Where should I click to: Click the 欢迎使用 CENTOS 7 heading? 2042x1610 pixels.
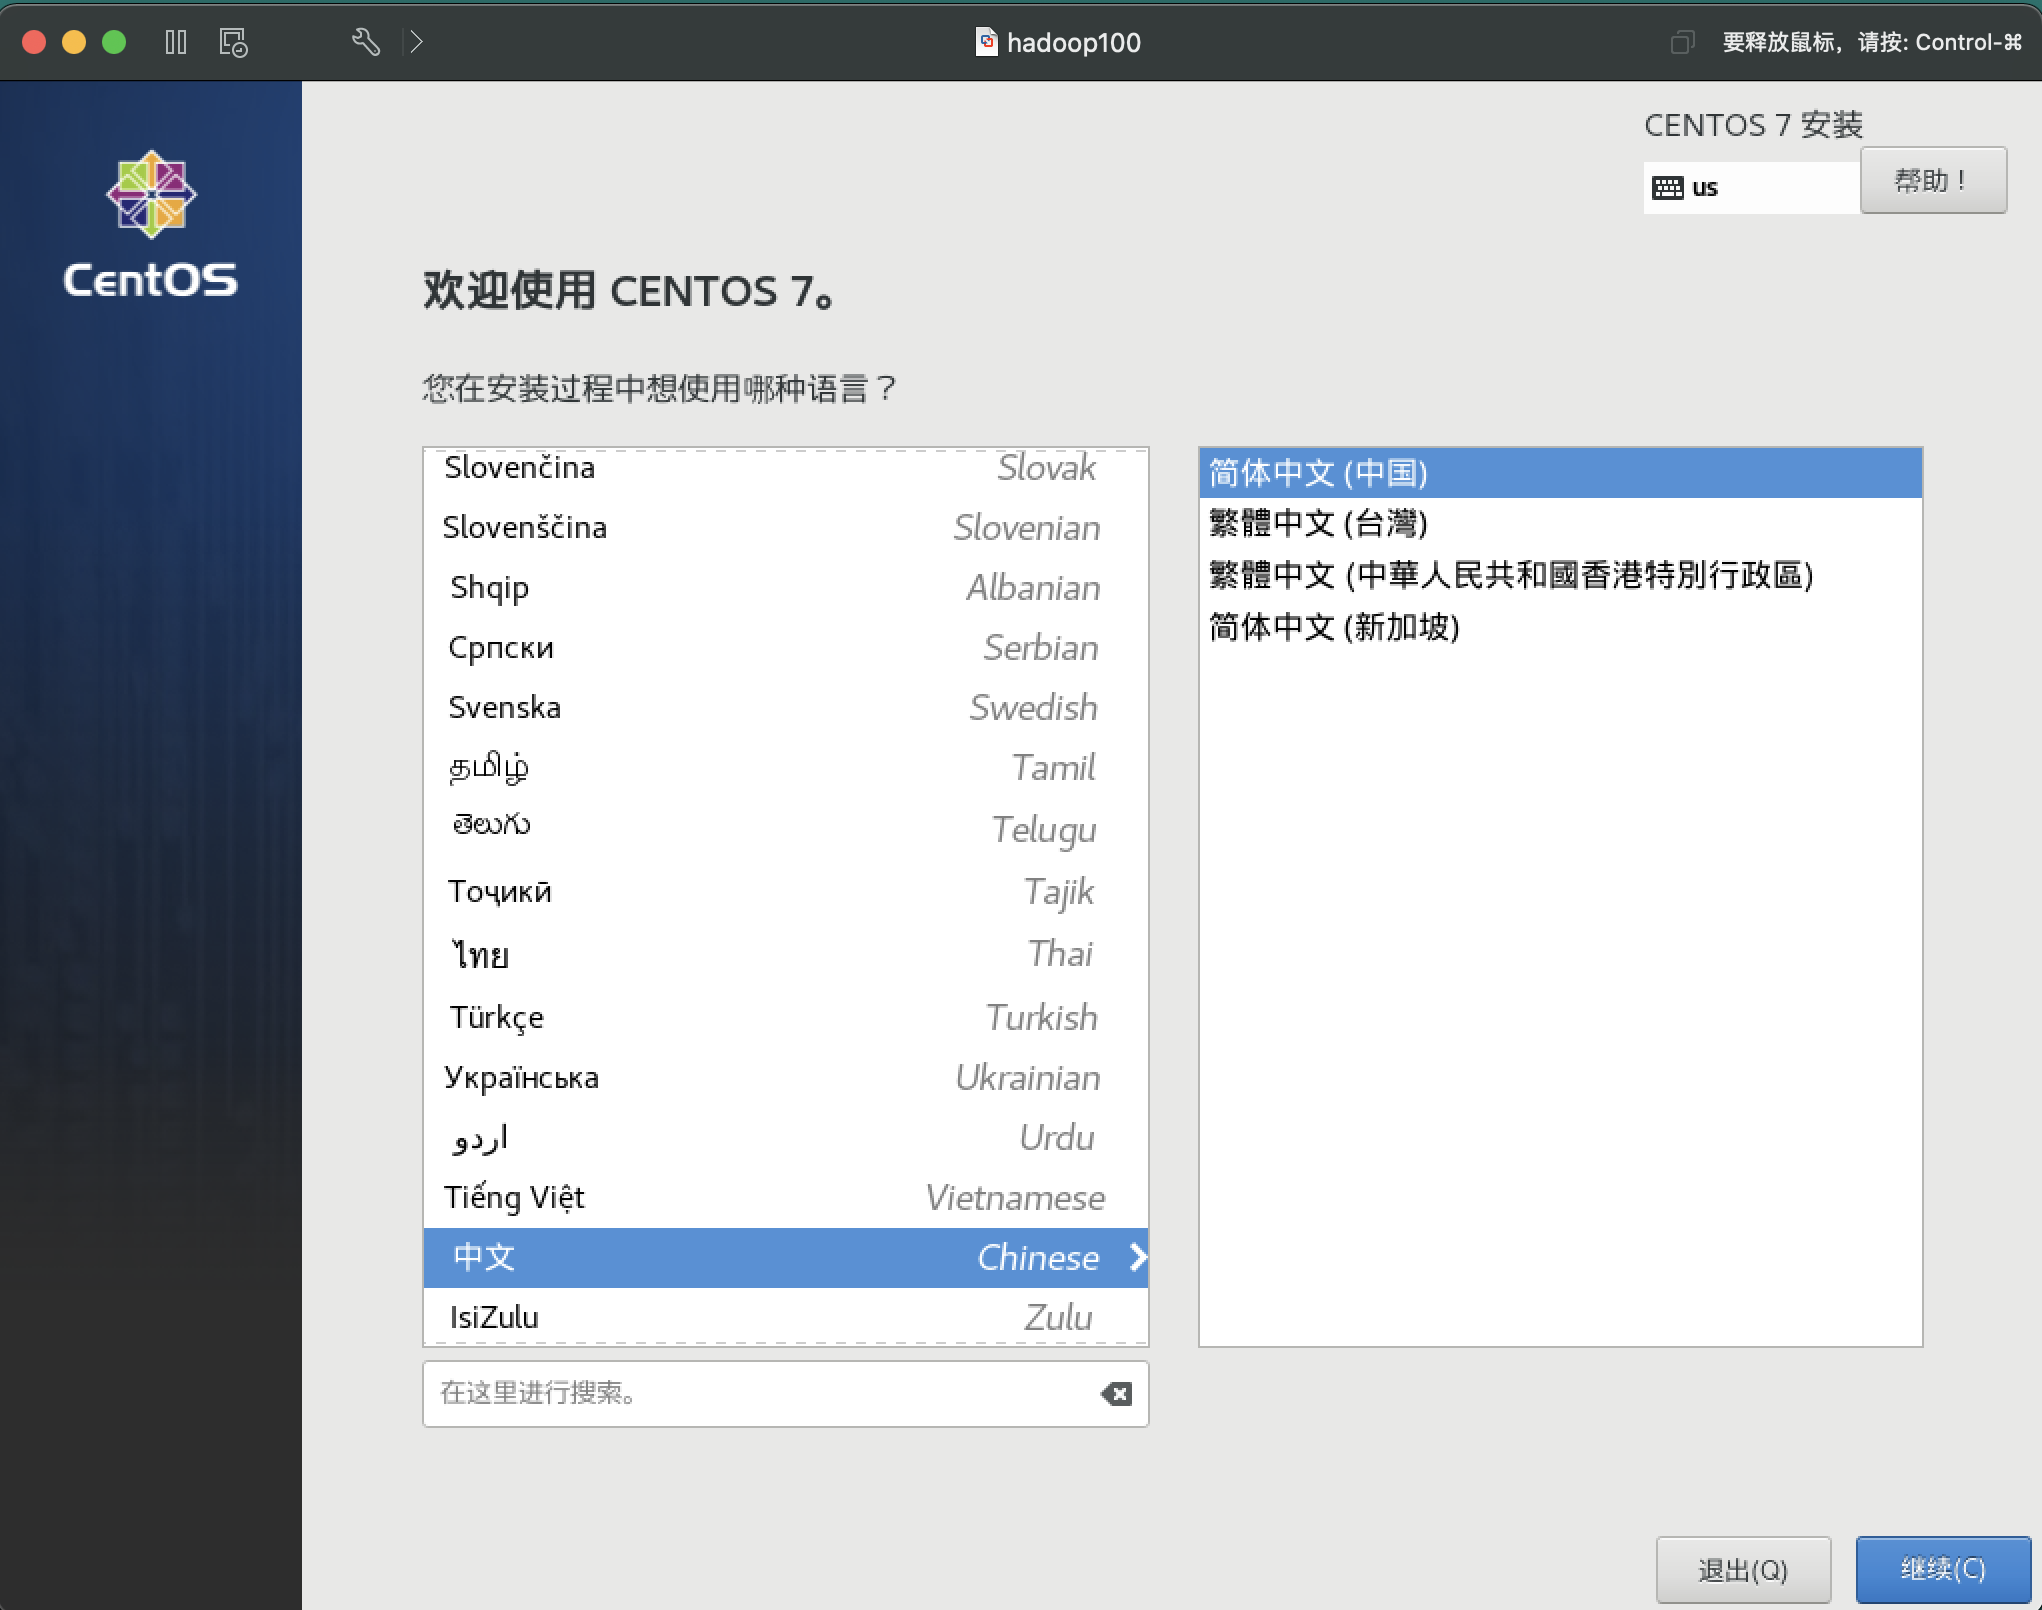pos(628,291)
